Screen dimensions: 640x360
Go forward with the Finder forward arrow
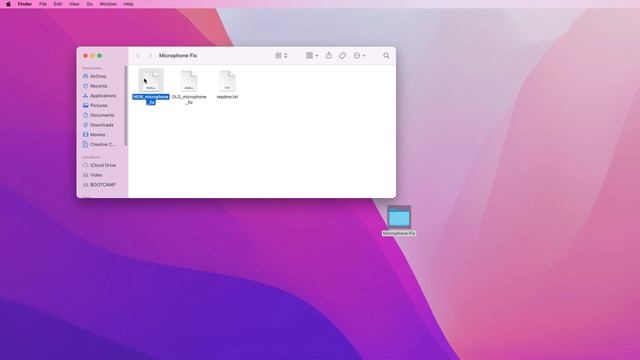point(150,56)
